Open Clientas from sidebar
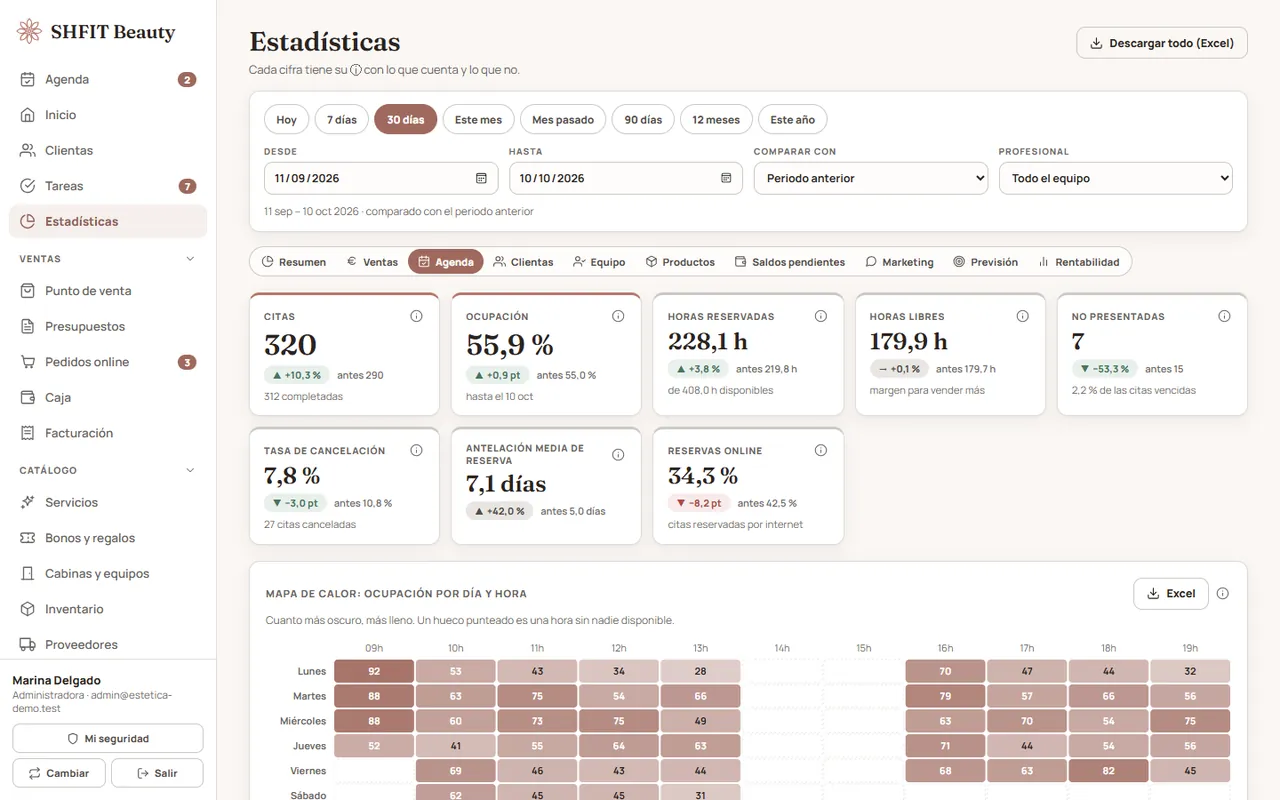 point(108,150)
